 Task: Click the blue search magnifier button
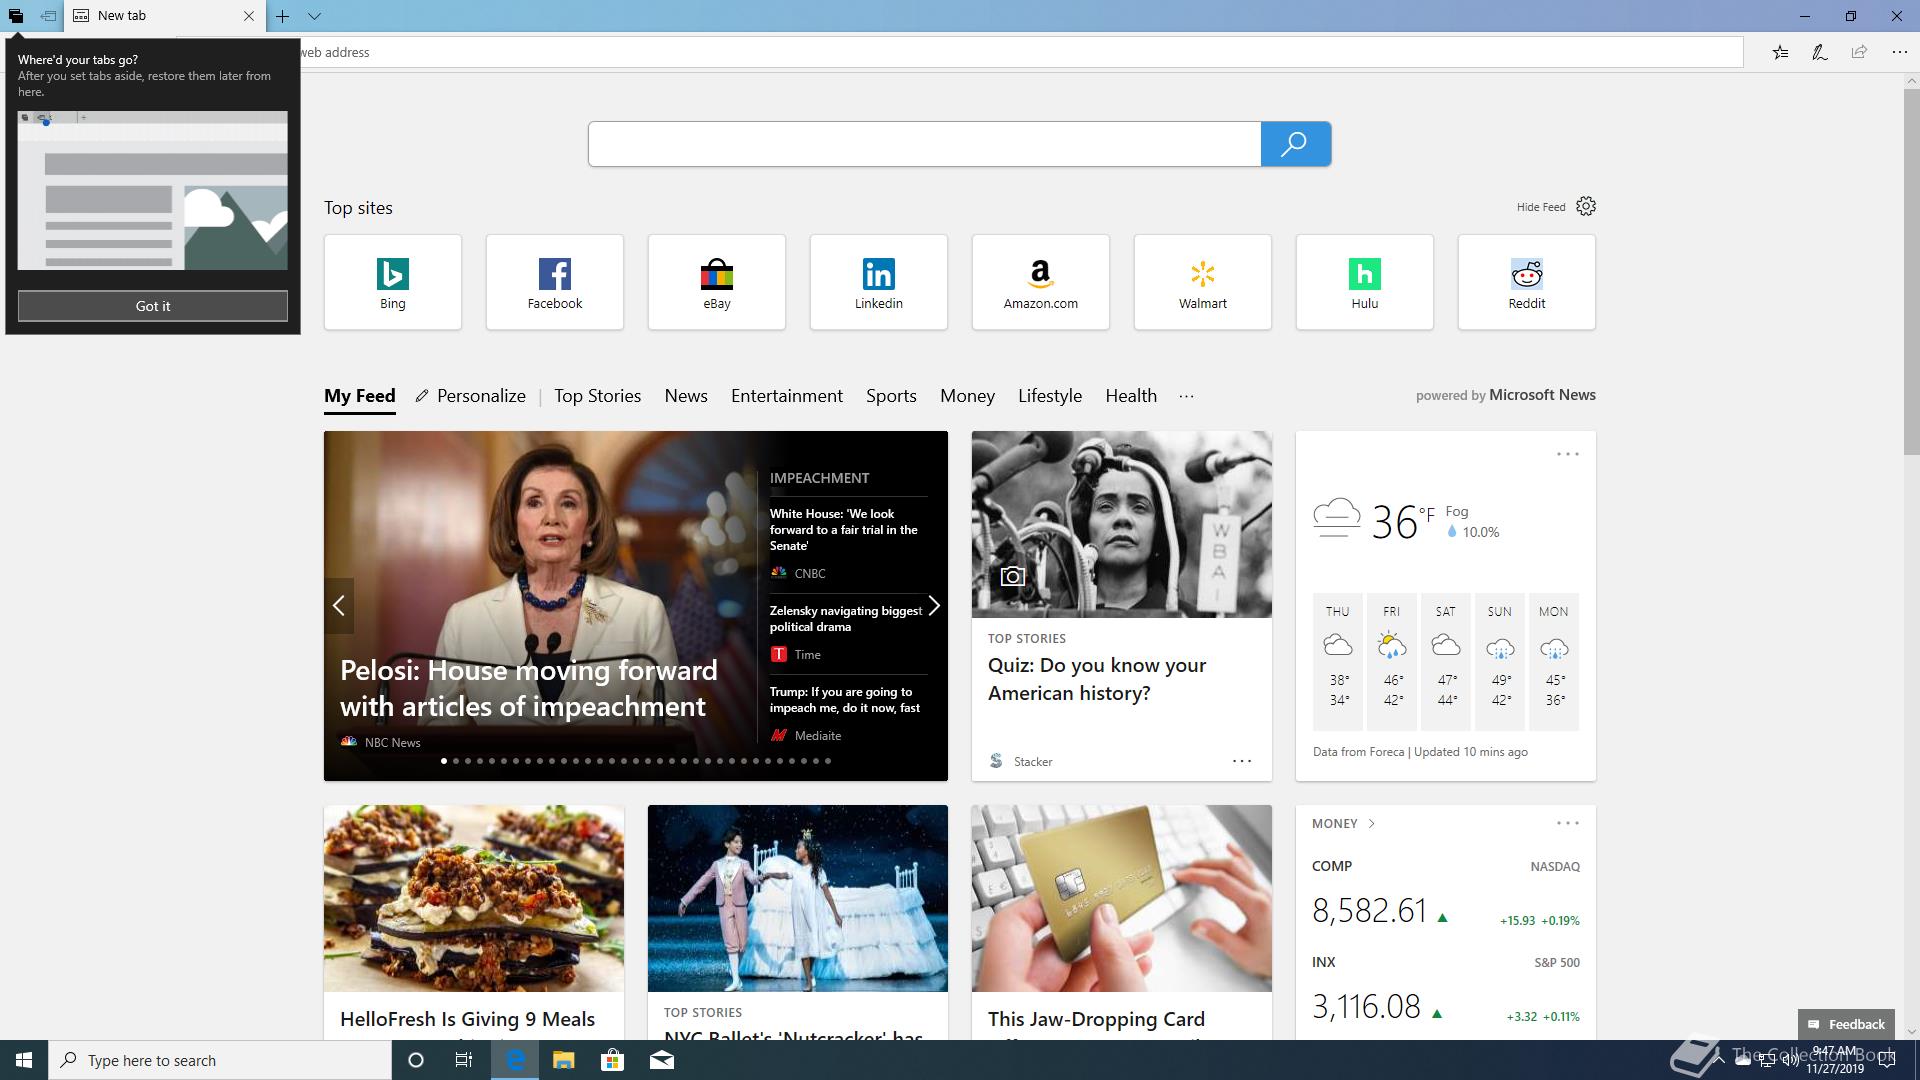coord(1295,144)
